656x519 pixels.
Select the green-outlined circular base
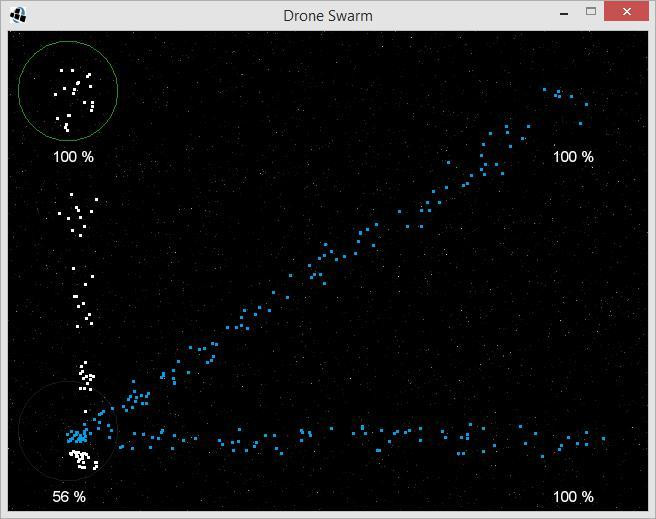pos(68,90)
